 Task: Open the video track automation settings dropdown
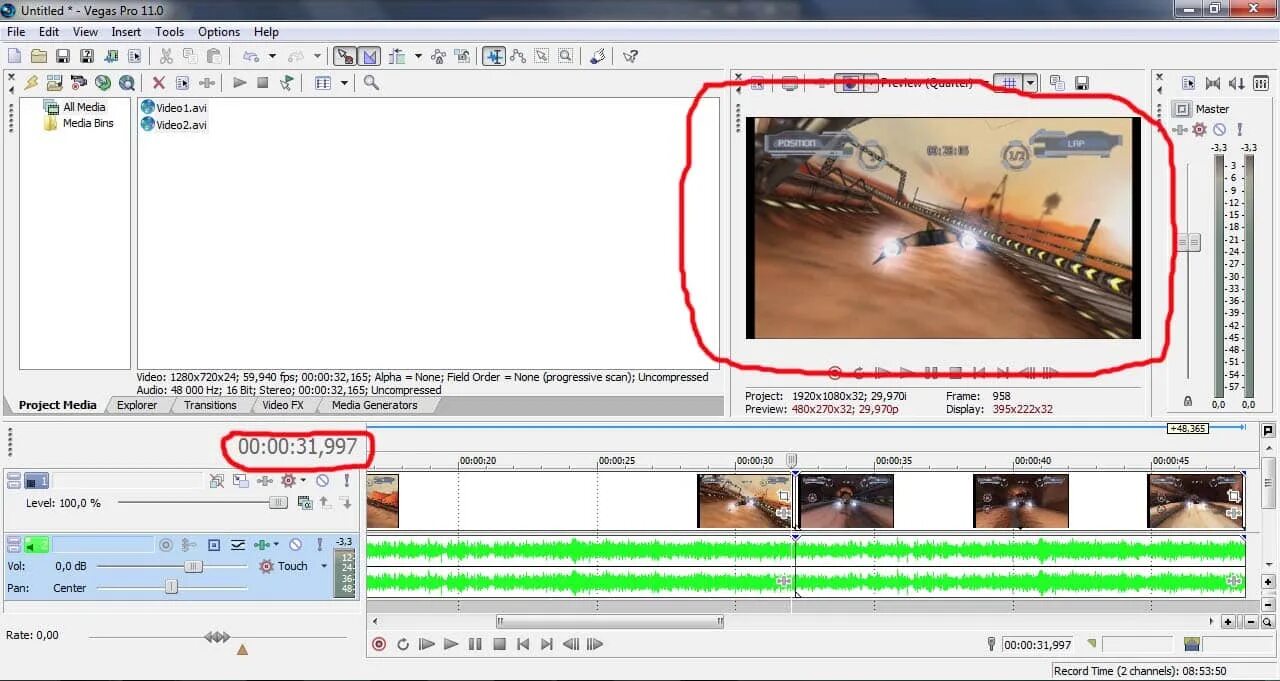point(303,481)
